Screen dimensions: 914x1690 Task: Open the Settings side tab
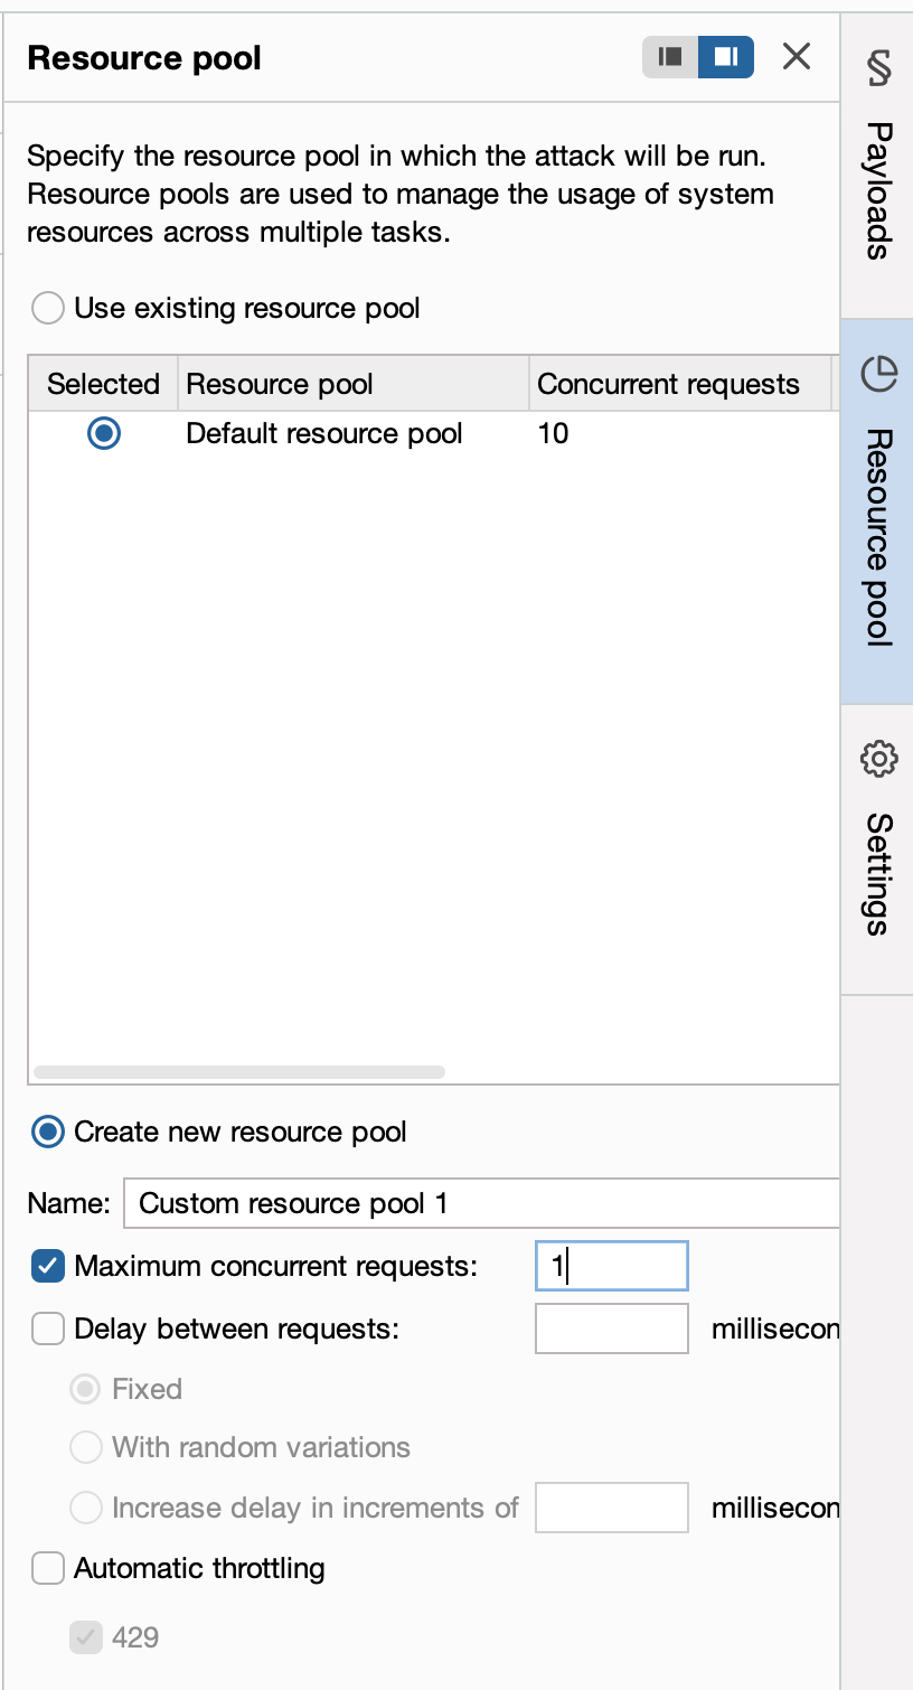click(x=878, y=873)
